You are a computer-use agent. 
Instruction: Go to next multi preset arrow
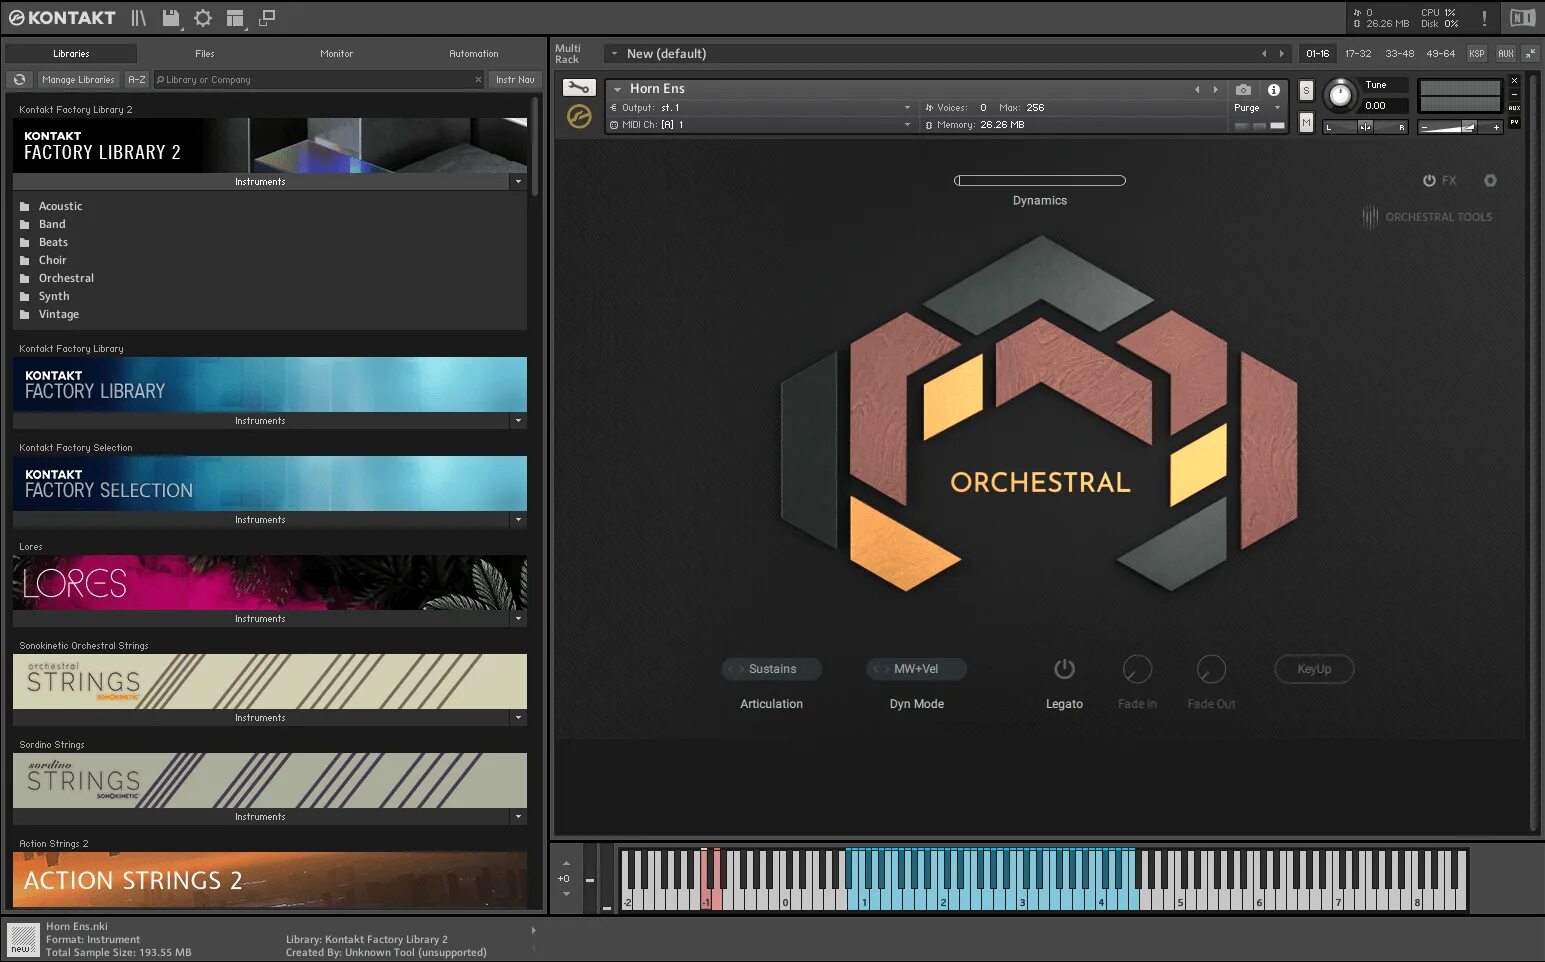coord(1281,54)
